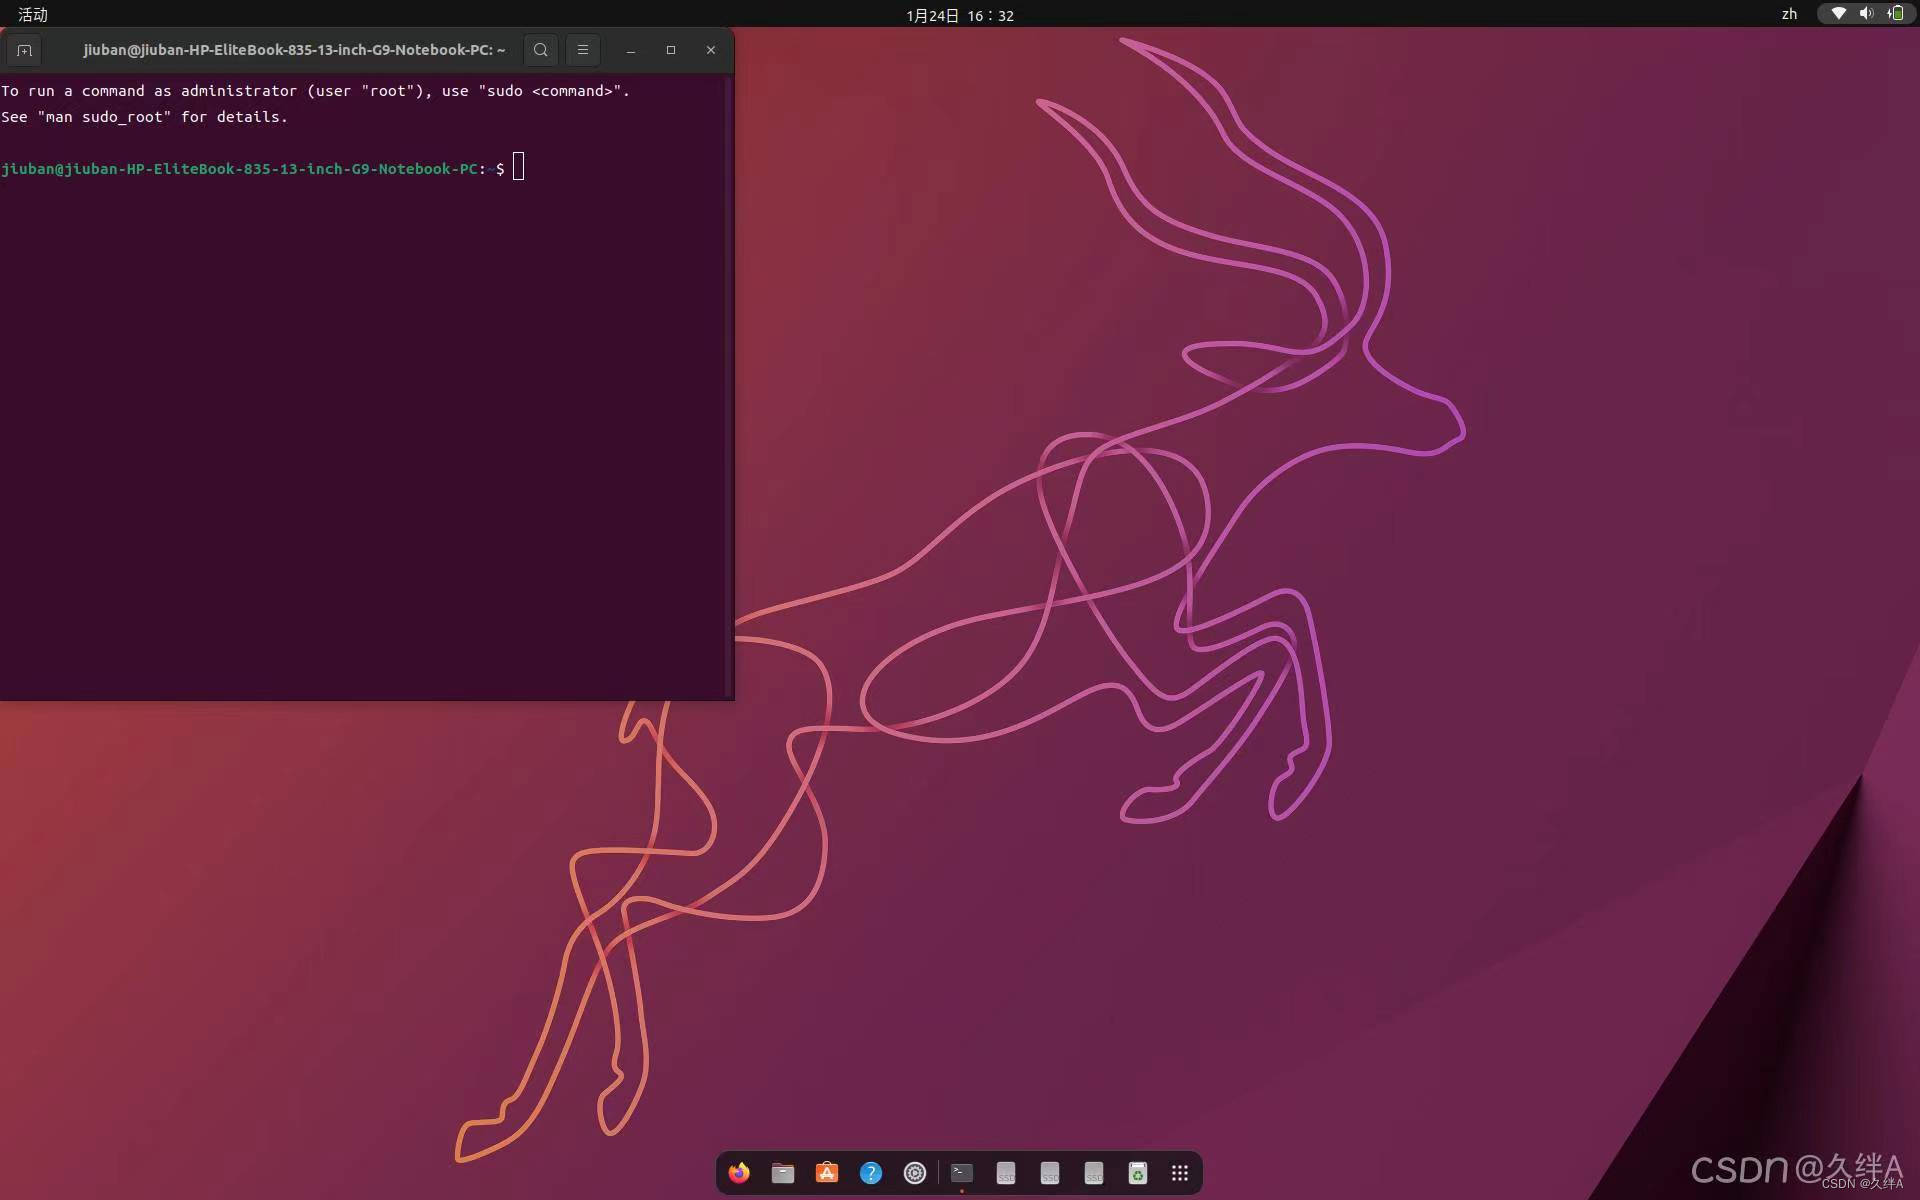This screenshot has height=1200, width=1920.
Task: Click the Wi-Fi status icon
Action: pyautogui.click(x=1838, y=14)
